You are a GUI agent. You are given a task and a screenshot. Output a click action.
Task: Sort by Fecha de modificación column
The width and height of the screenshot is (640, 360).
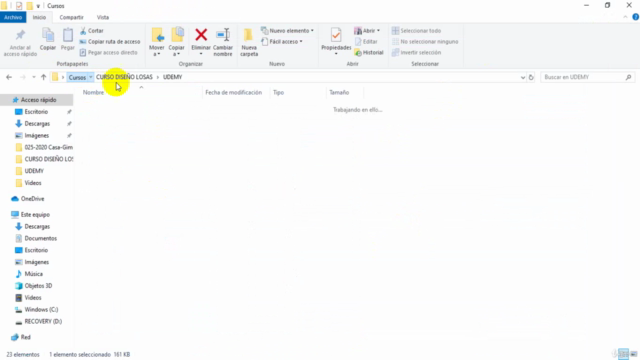pos(233,93)
